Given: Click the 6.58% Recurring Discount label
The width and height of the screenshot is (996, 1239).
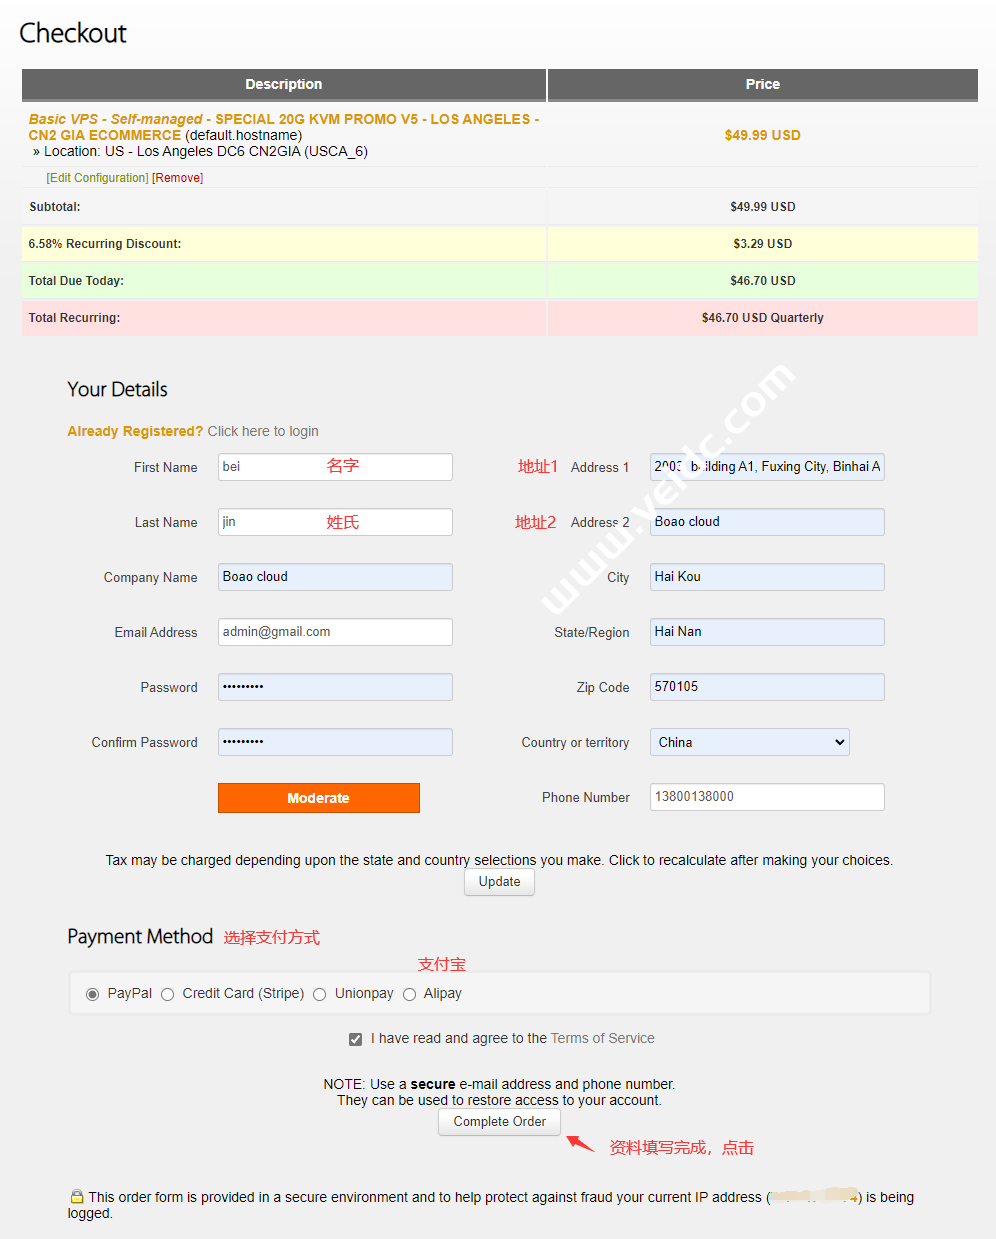Looking at the screenshot, I should [x=105, y=244].
